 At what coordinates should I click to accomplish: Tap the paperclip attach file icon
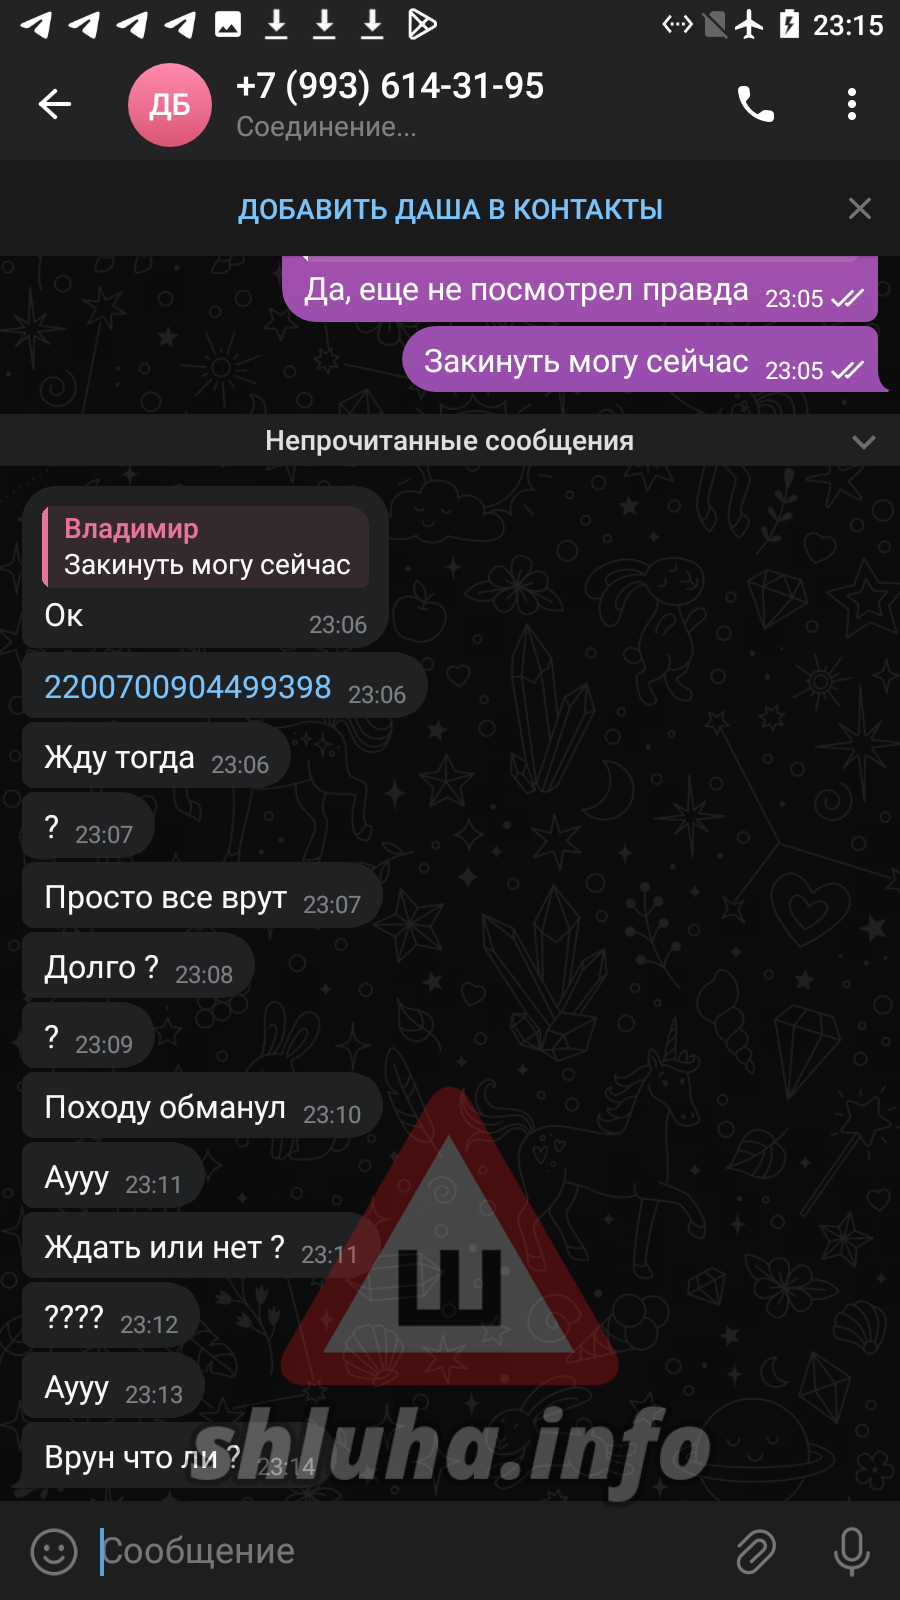(756, 1552)
